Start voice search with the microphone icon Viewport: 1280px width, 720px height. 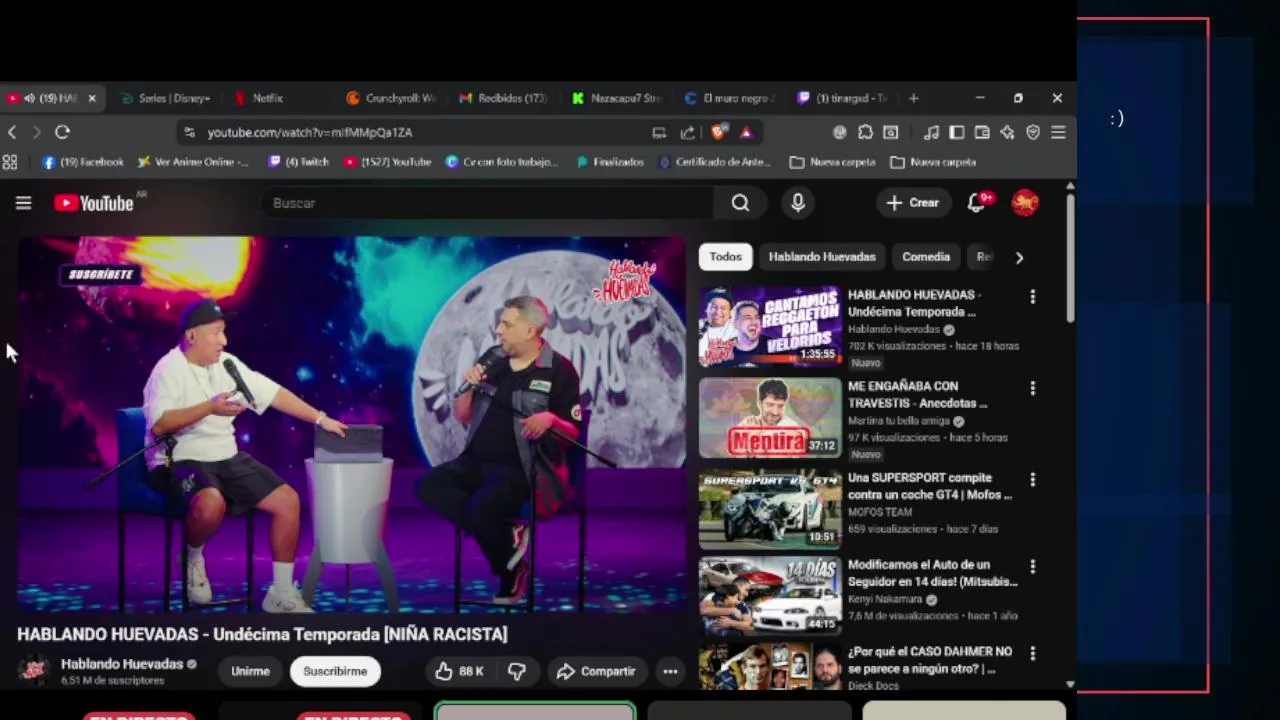point(797,203)
